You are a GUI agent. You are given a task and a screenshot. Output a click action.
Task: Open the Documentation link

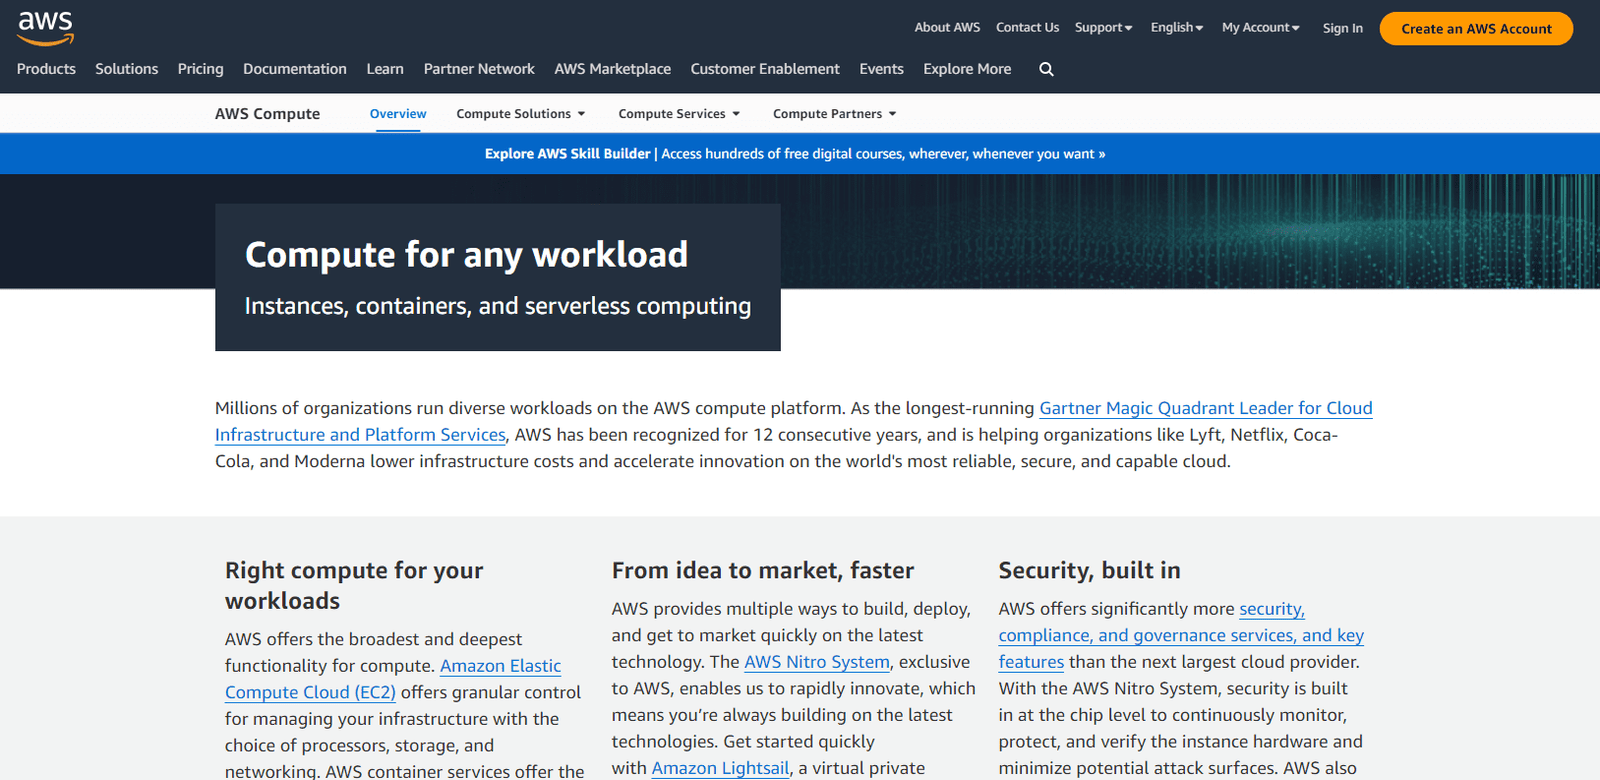click(295, 69)
